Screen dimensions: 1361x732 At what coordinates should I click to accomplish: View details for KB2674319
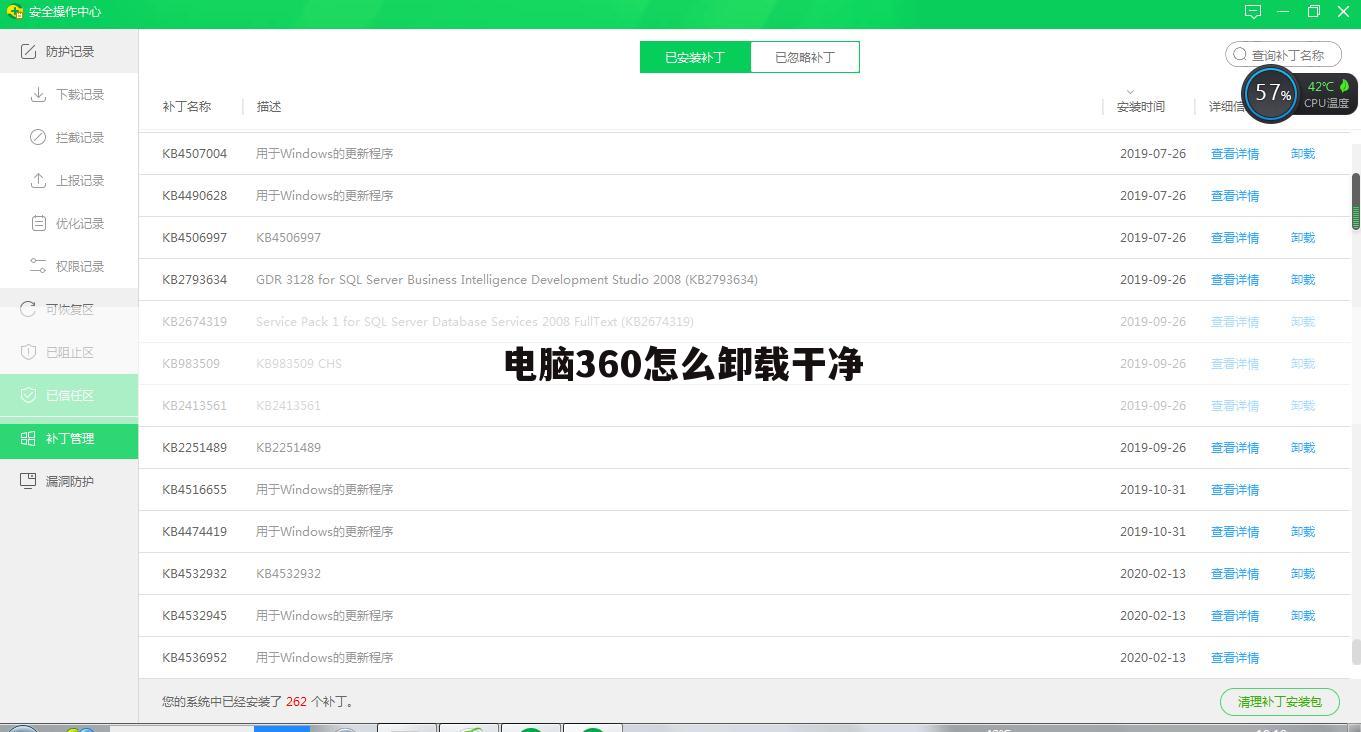click(1235, 322)
